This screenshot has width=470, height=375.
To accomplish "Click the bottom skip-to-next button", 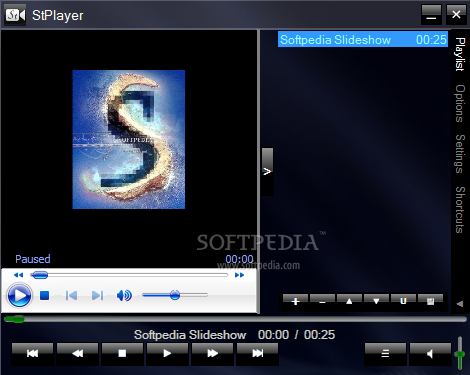I will click(257, 353).
